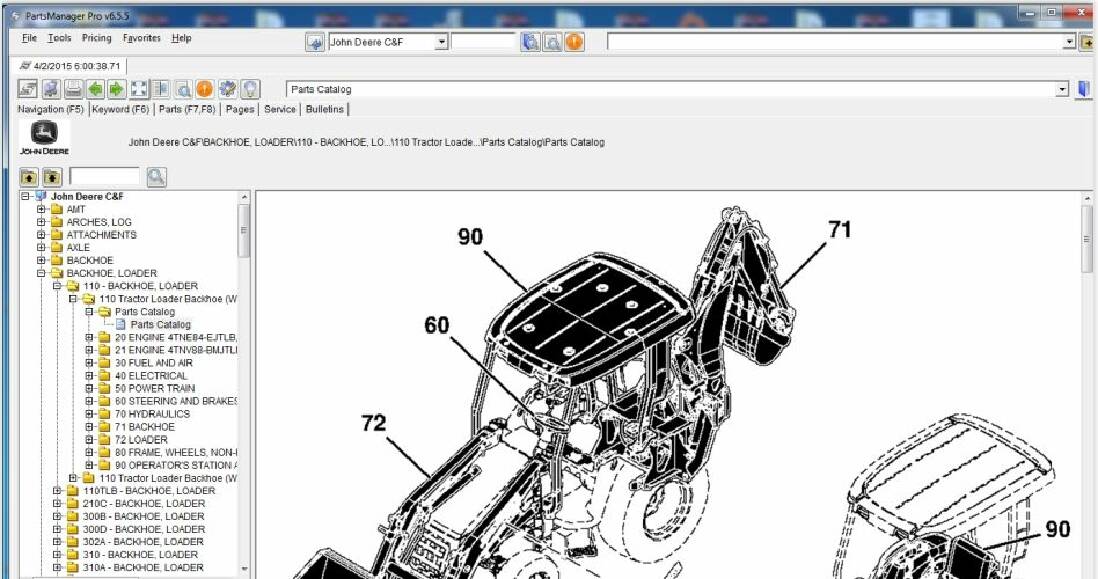Viewport: 1098px width, 579px height.
Task: Collapse the 110 - BACKHOE, LOADER folder
Action: pos(57,286)
